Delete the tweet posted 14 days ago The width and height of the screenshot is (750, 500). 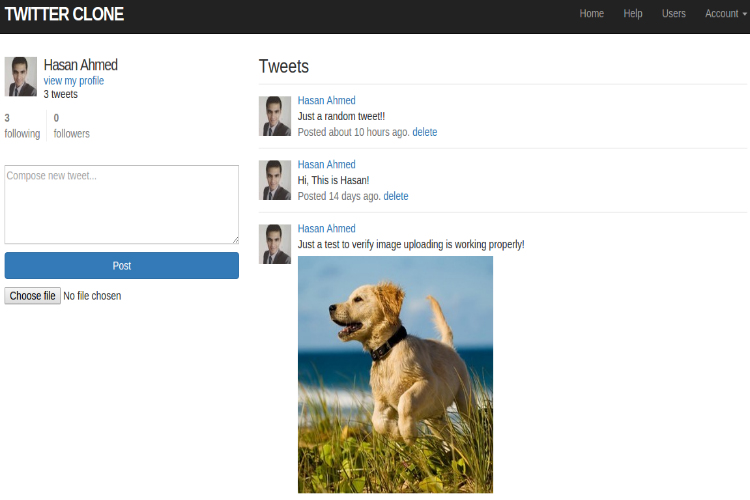395,196
